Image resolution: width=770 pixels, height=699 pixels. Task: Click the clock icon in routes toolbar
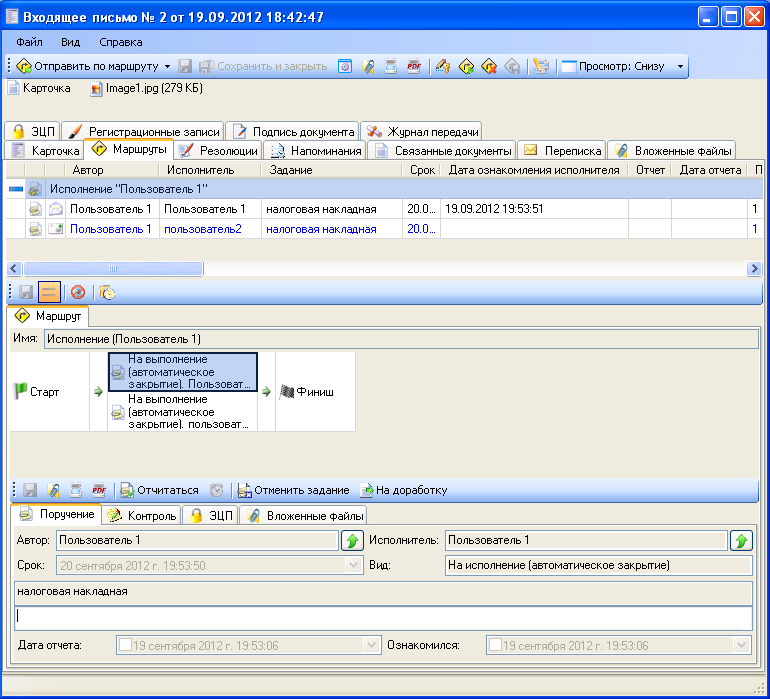click(106, 292)
